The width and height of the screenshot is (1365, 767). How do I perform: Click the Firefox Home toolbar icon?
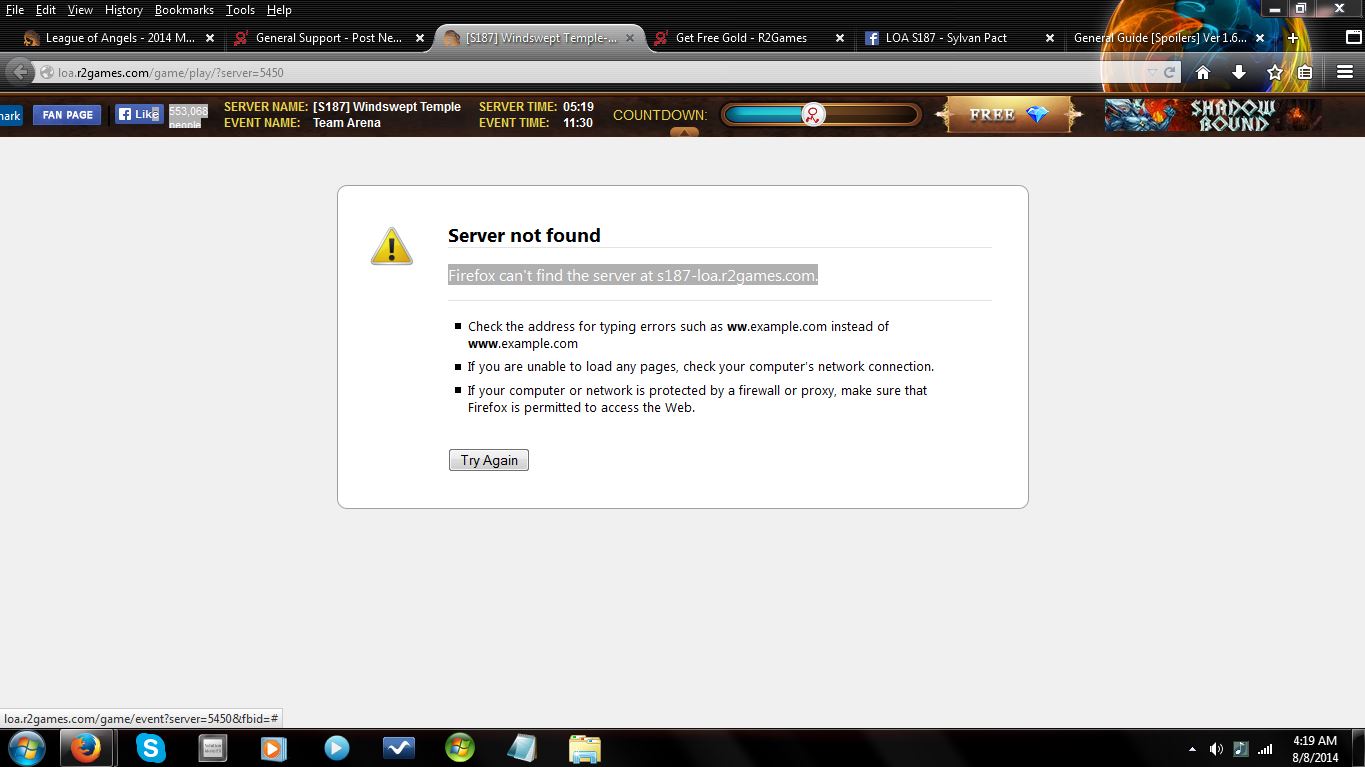point(1203,72)
